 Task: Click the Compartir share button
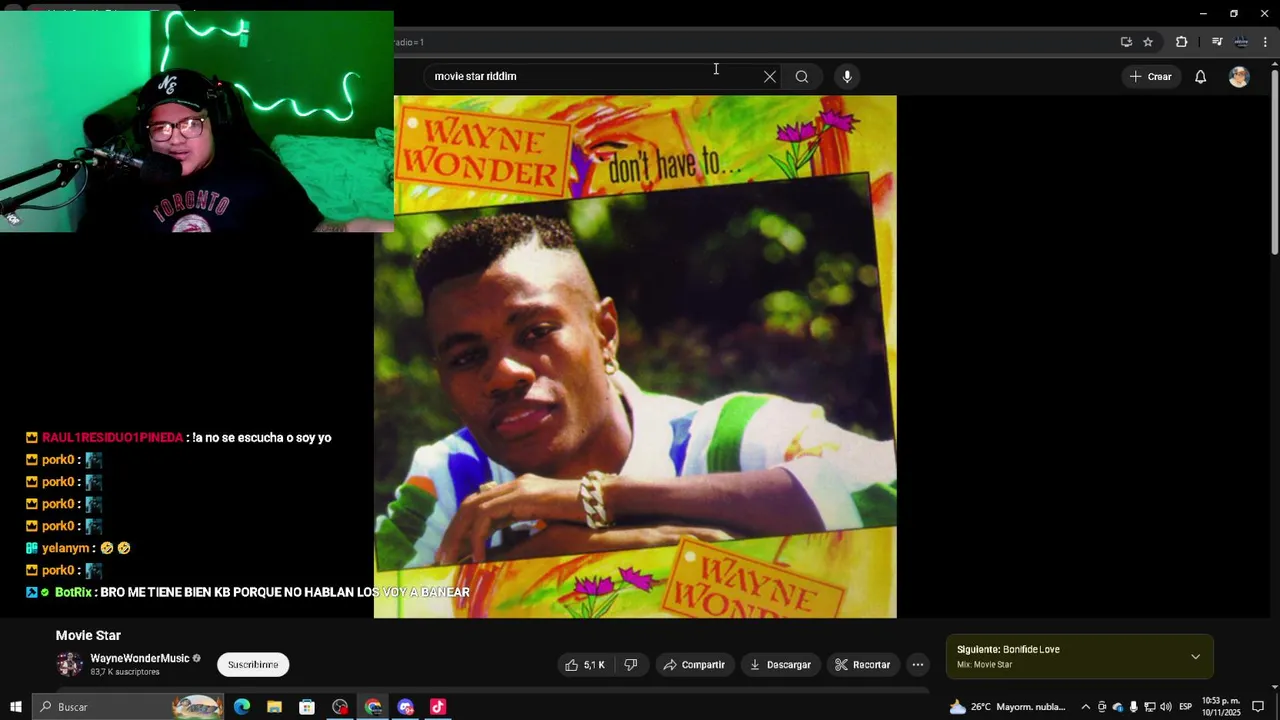coord(694,665)
